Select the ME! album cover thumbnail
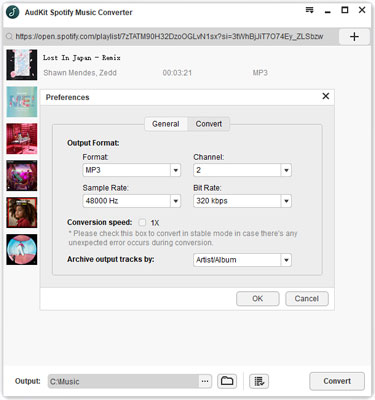This screenshot has width=375, height=400. [x=22, y=102]
